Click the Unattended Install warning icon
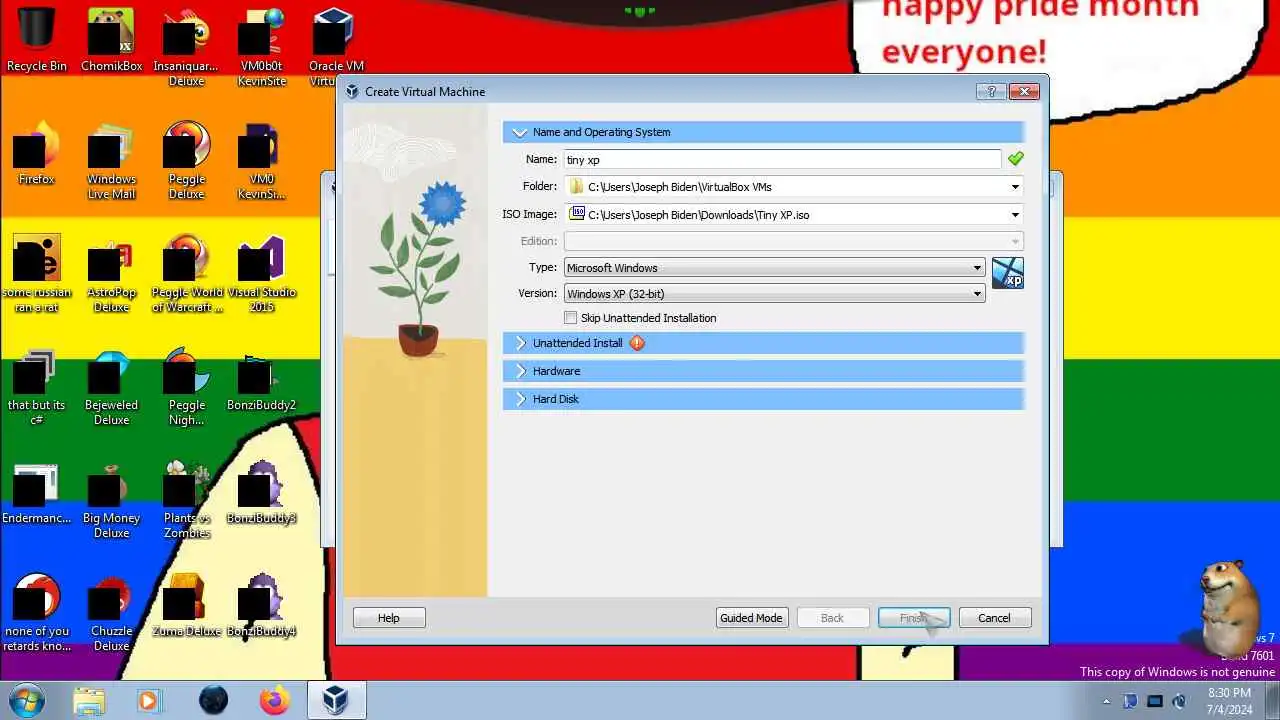 [x=637, y=343]
